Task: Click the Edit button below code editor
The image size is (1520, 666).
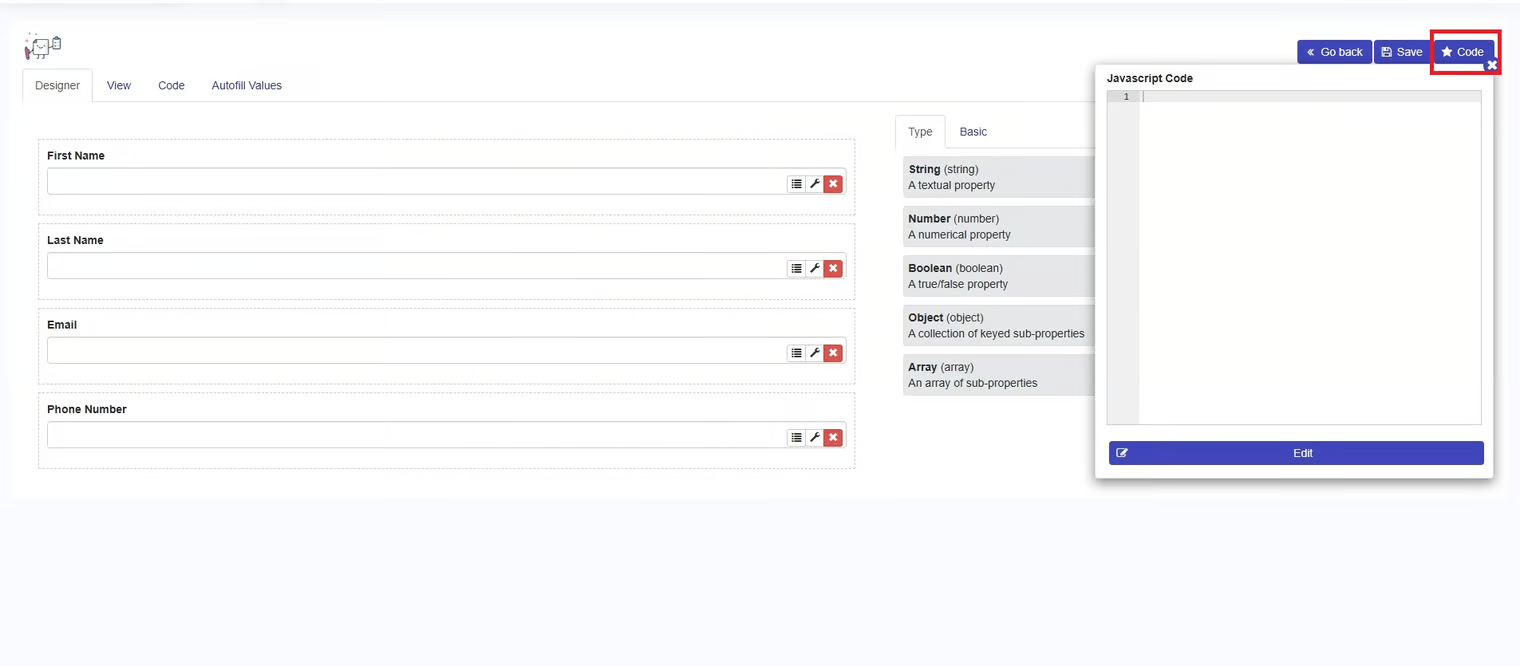Action: (1296, 453)
